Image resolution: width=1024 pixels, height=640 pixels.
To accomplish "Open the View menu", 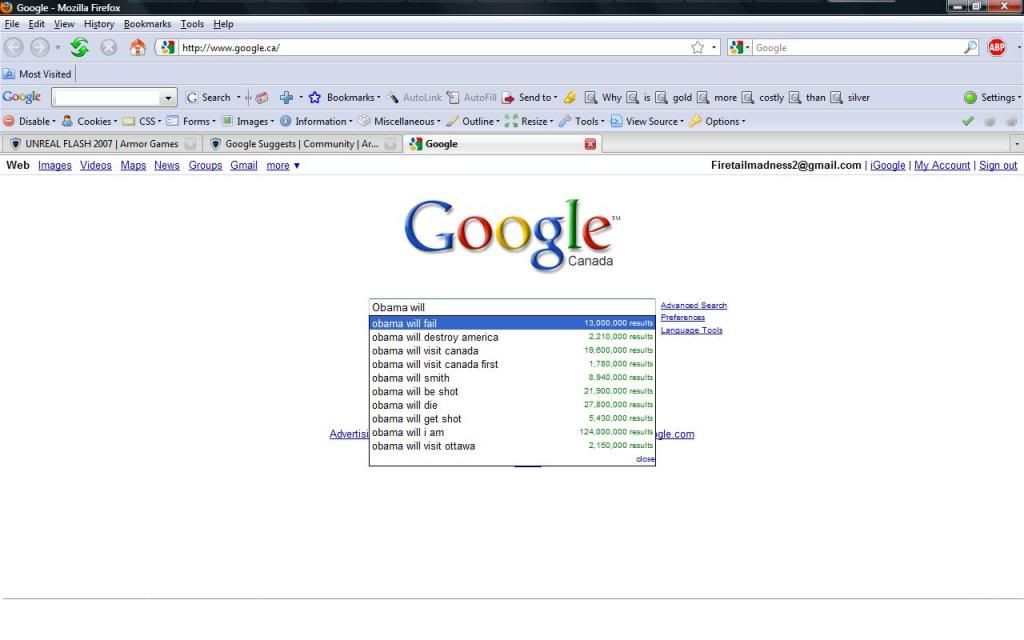I will (64, 24).
